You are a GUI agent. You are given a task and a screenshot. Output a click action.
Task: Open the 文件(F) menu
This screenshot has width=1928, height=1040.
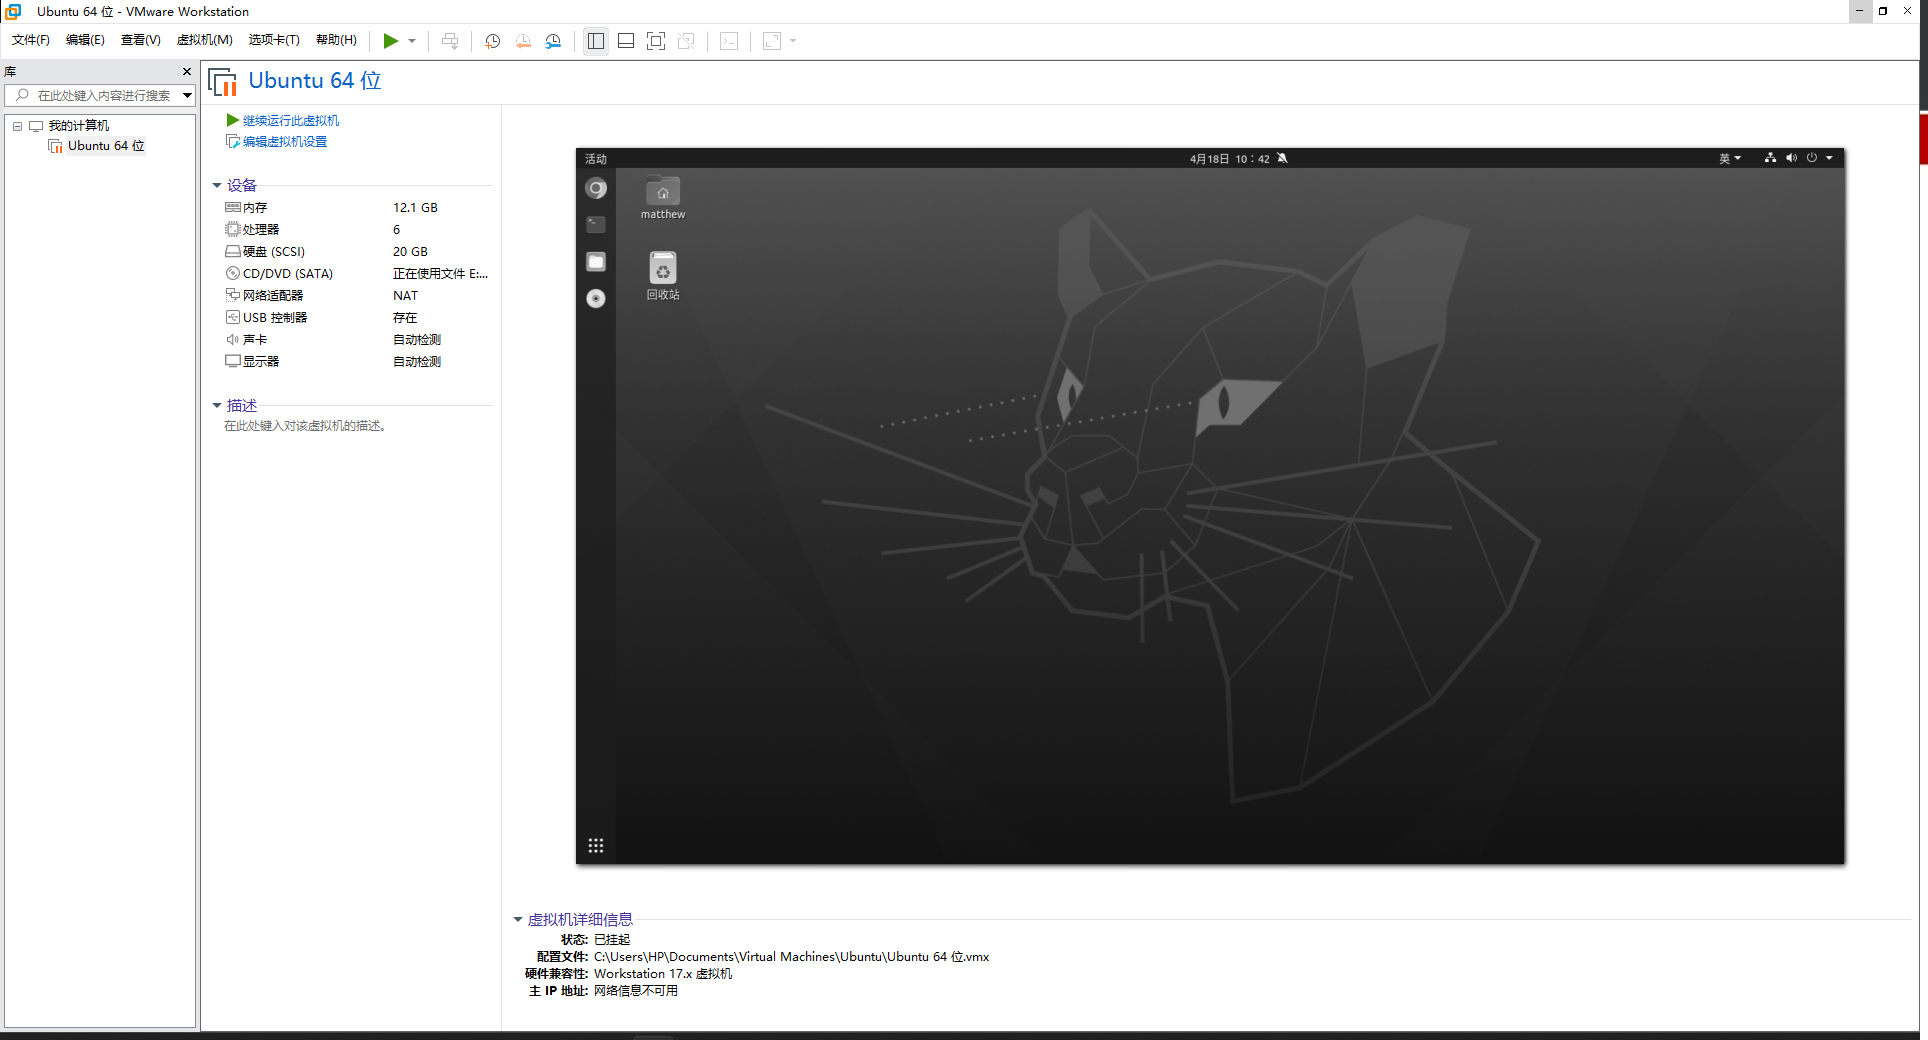(31, 40)
